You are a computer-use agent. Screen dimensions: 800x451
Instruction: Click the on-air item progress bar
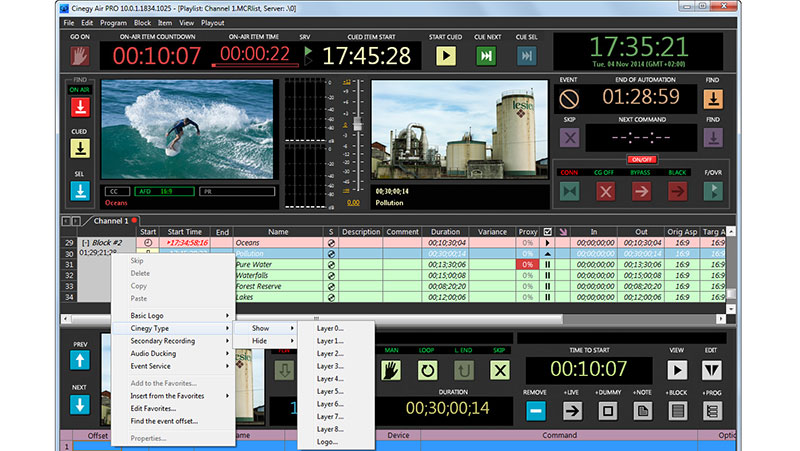point(255,65)
